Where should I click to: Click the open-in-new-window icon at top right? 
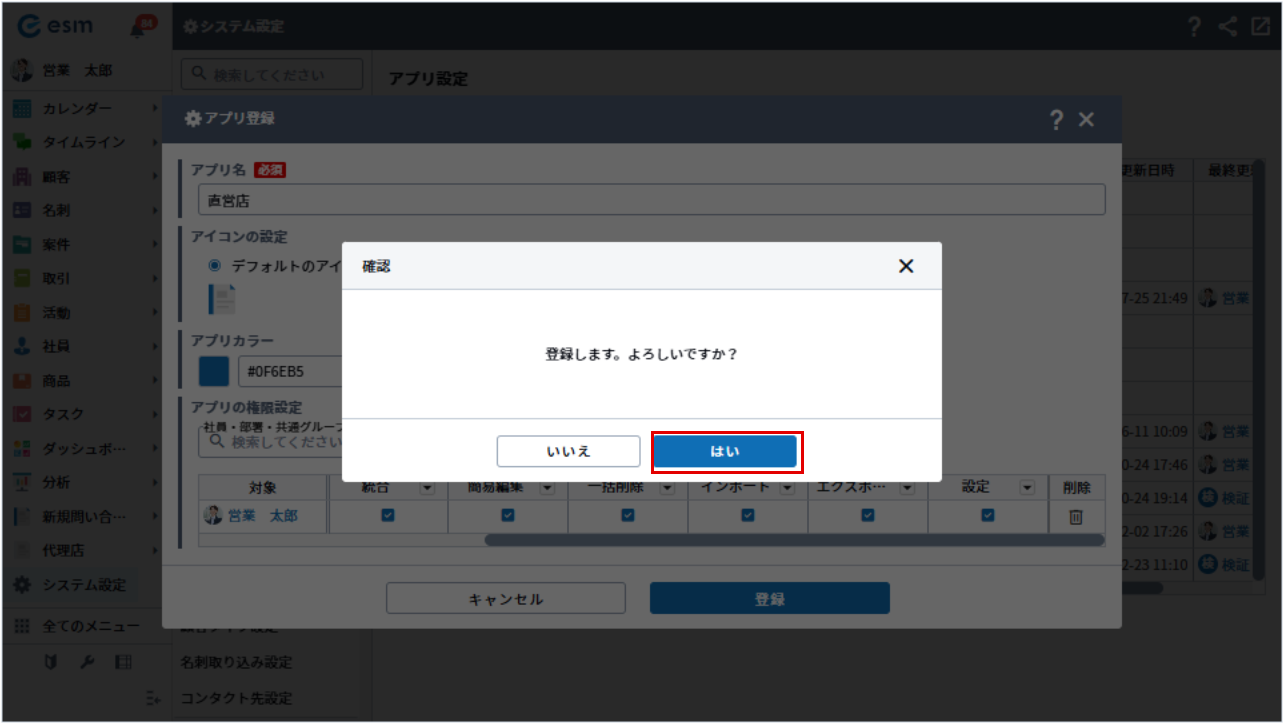1260,27
